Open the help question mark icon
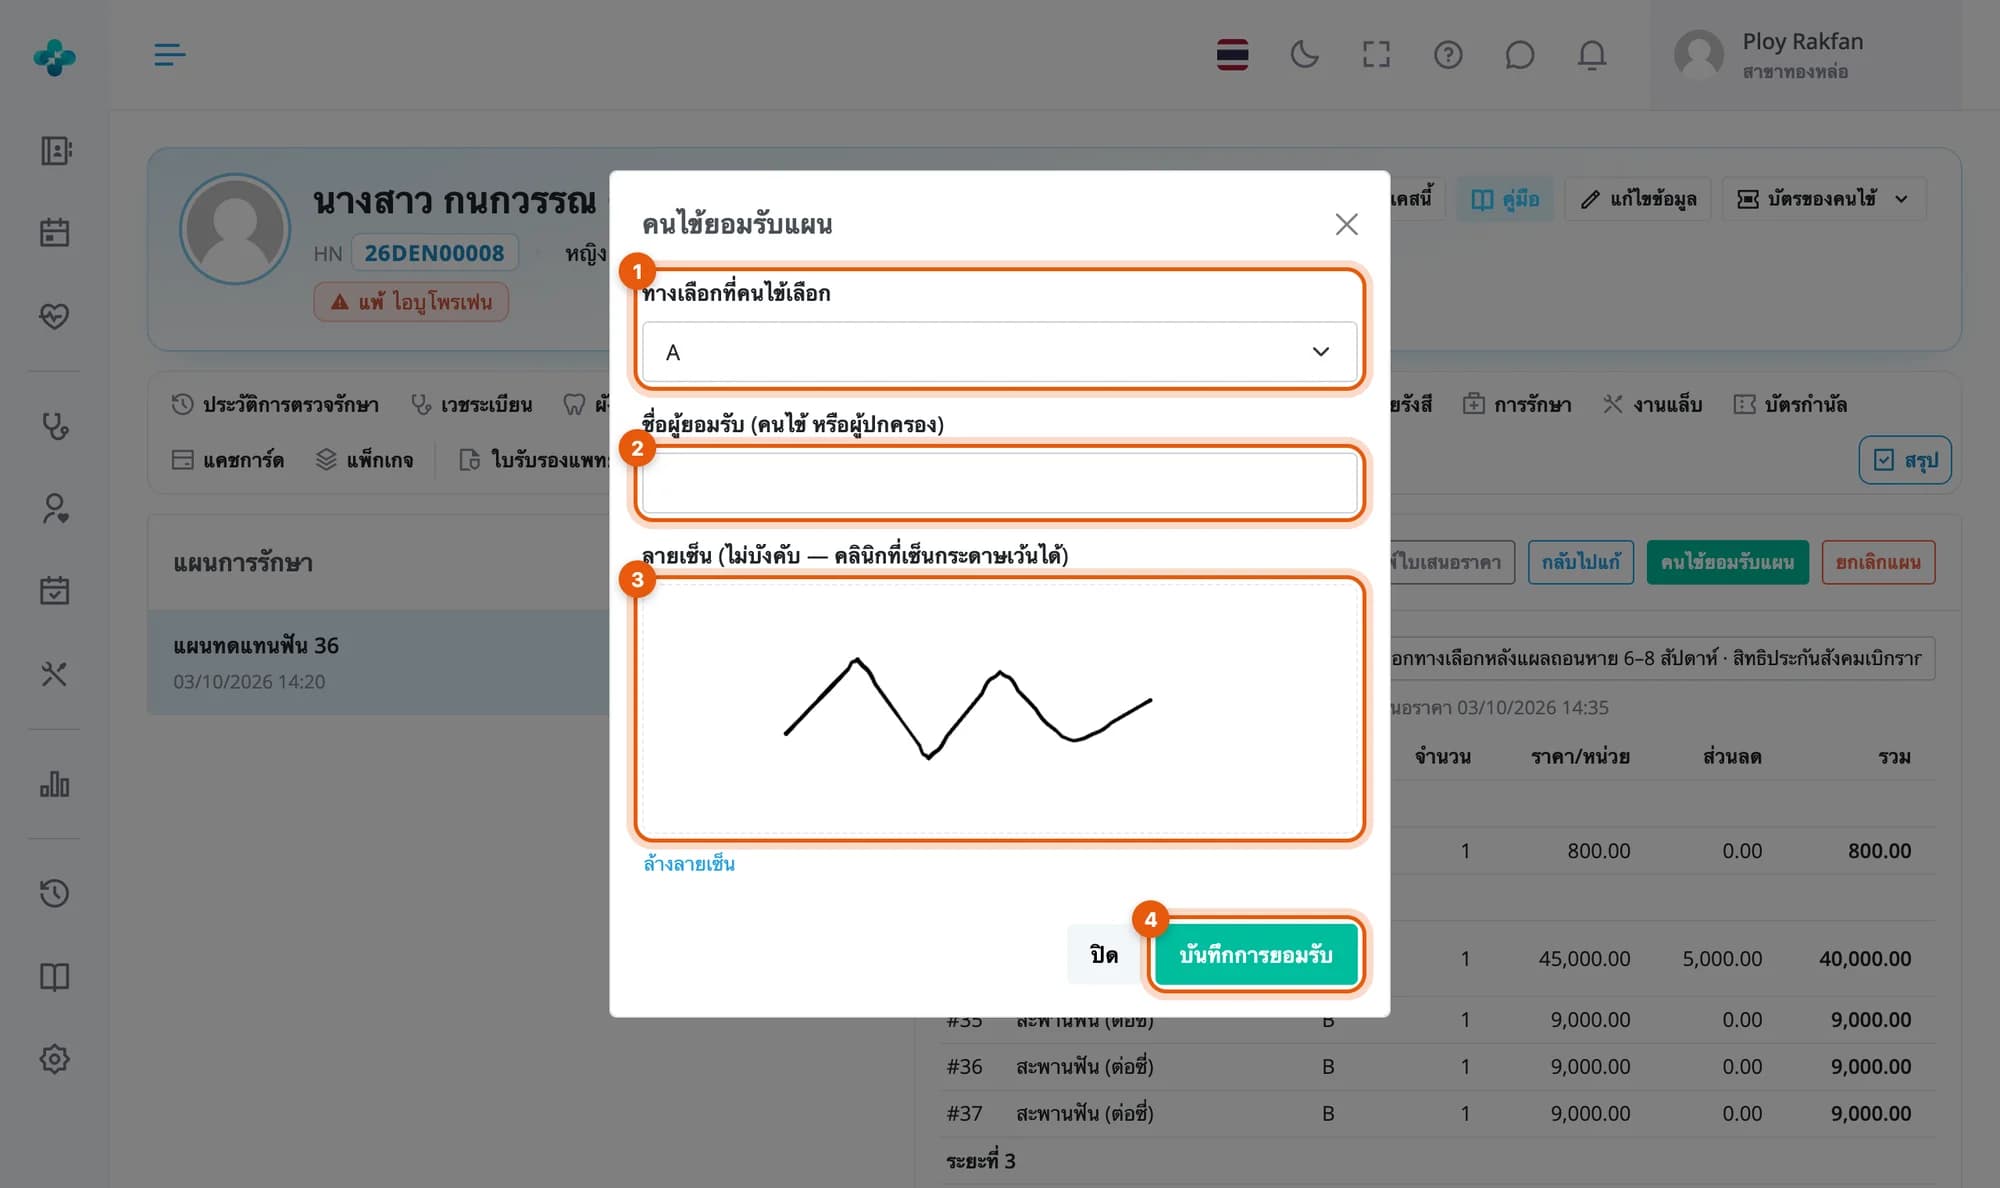The image size is (2000, 1188). pos(1448,54)
